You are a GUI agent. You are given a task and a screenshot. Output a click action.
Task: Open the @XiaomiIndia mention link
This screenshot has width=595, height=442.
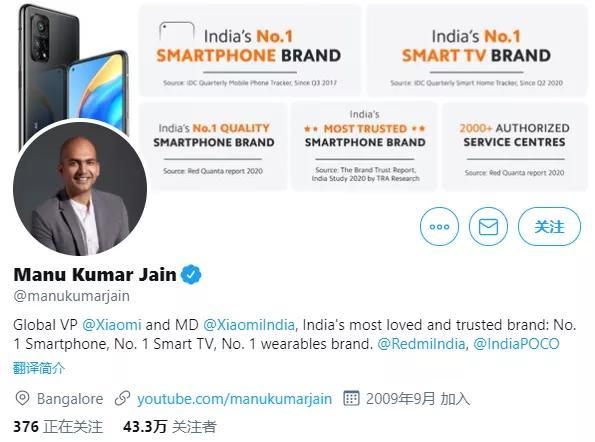249,325
